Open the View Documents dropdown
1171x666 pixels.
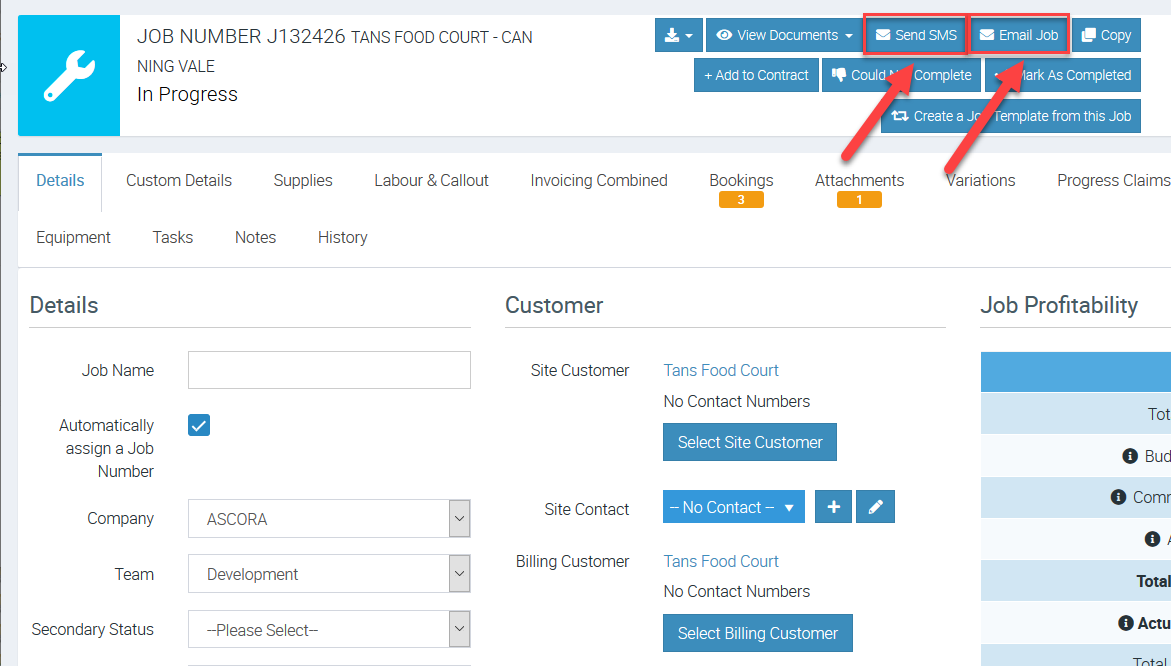coord(784,35)
